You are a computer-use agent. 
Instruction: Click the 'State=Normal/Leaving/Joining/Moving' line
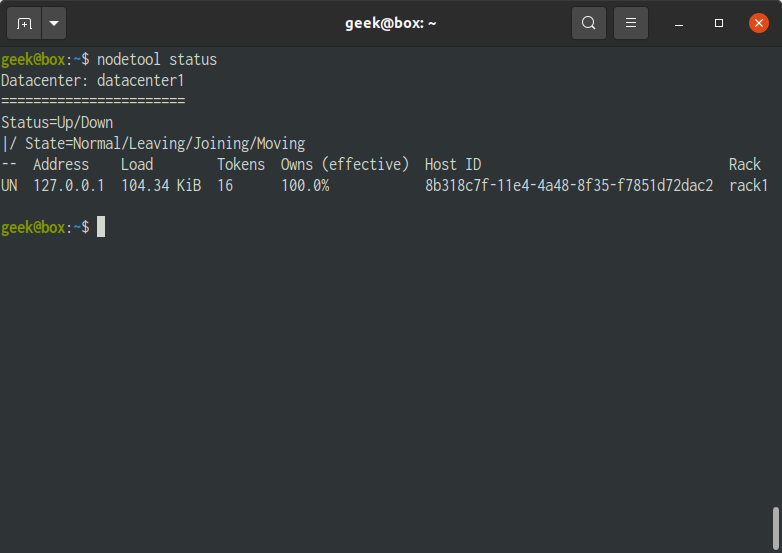(x=165, y=144)
